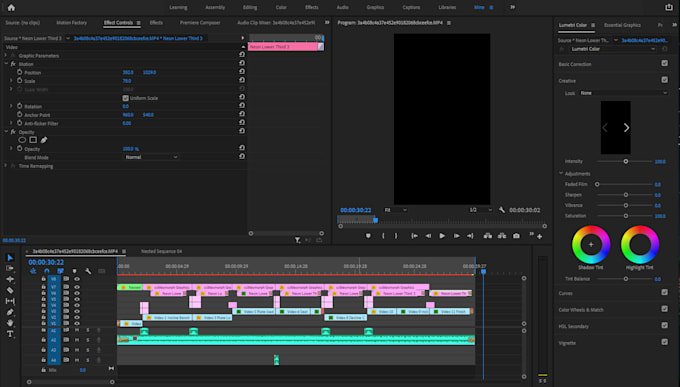Select the Razor tool

tap(10, 290)
